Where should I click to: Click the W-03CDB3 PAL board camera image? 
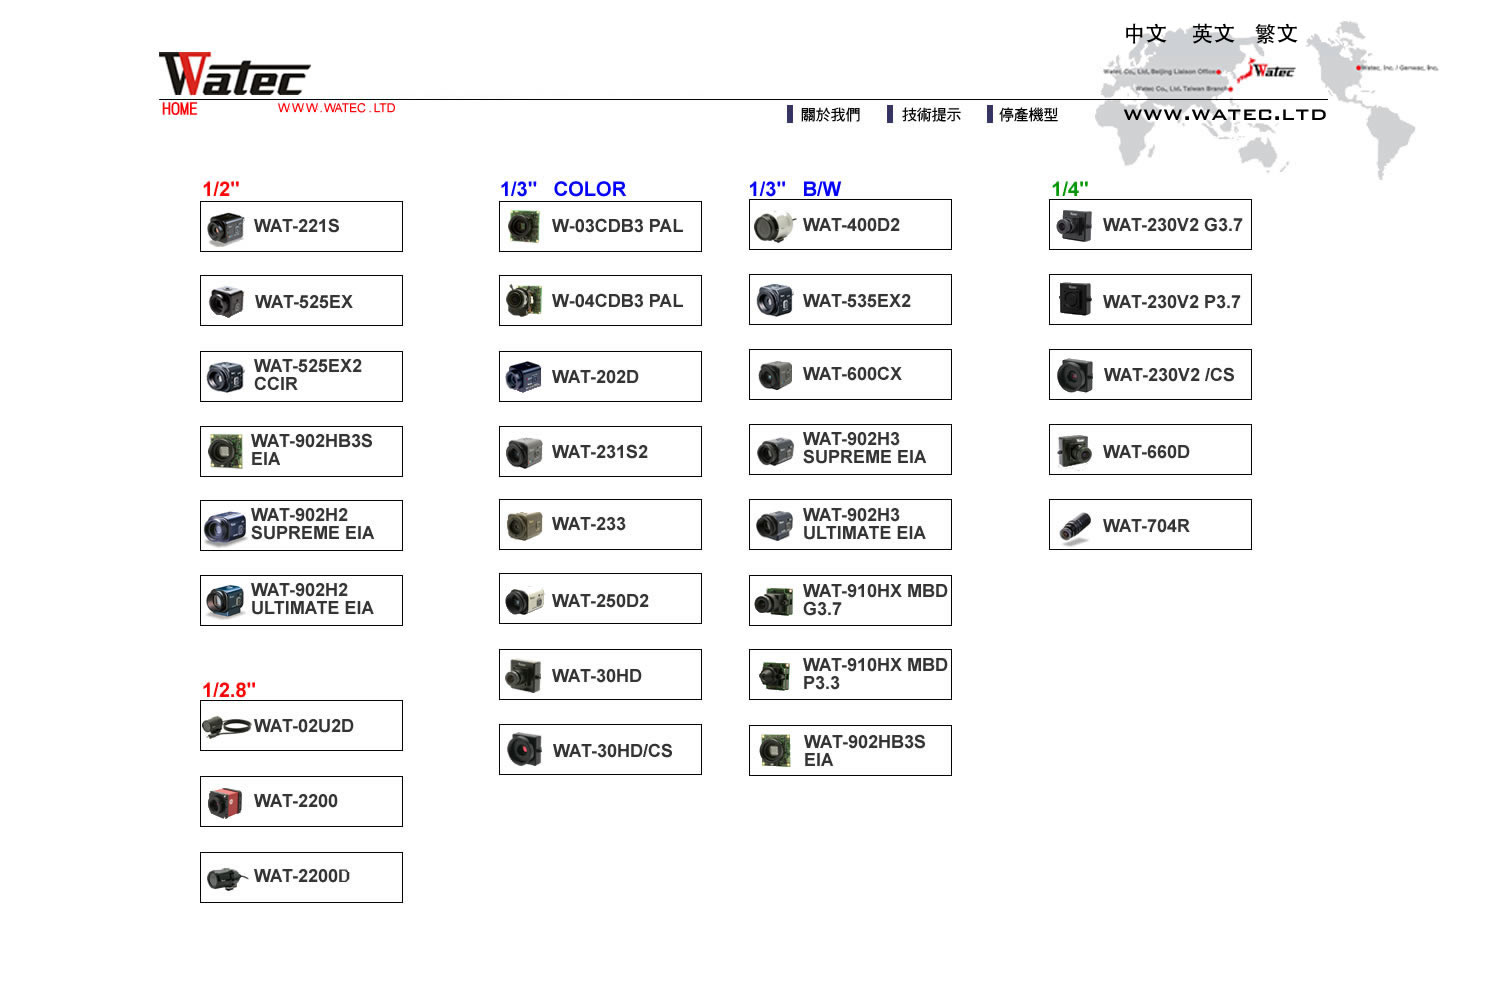(x=523, y=227)
